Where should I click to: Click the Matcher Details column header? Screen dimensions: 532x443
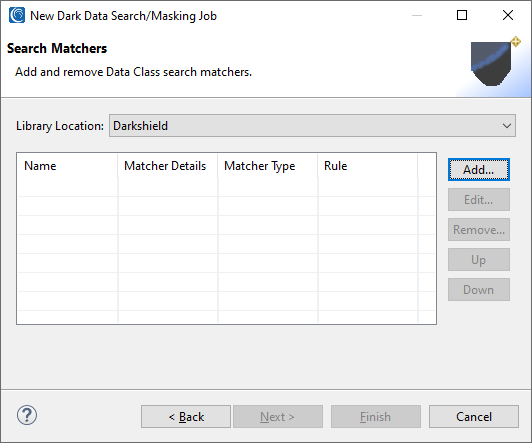pyautogui.click(x=168, y=166)
